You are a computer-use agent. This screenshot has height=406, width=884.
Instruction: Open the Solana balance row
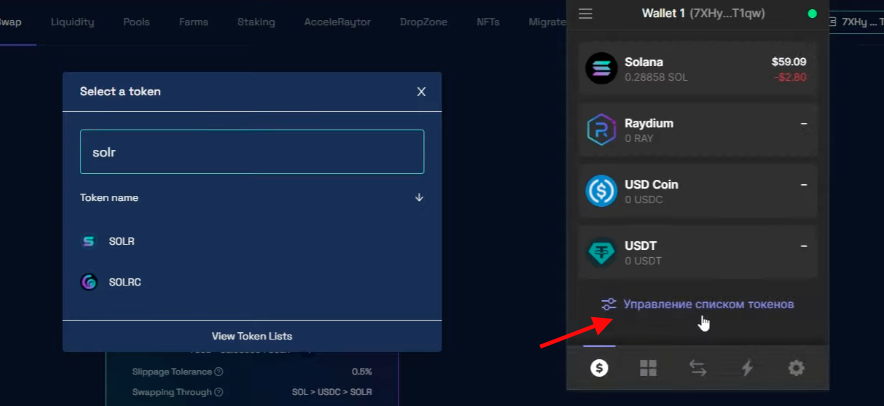698,69
